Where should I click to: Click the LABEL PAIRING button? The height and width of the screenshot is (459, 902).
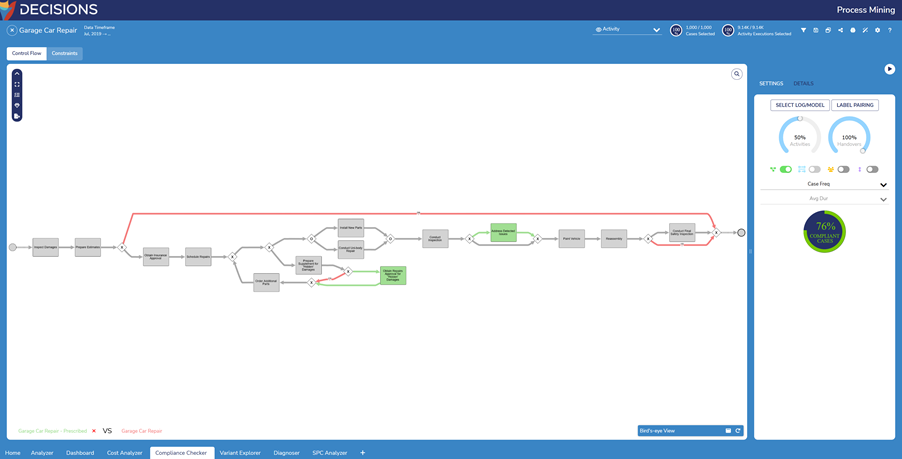tap(855, 105)
